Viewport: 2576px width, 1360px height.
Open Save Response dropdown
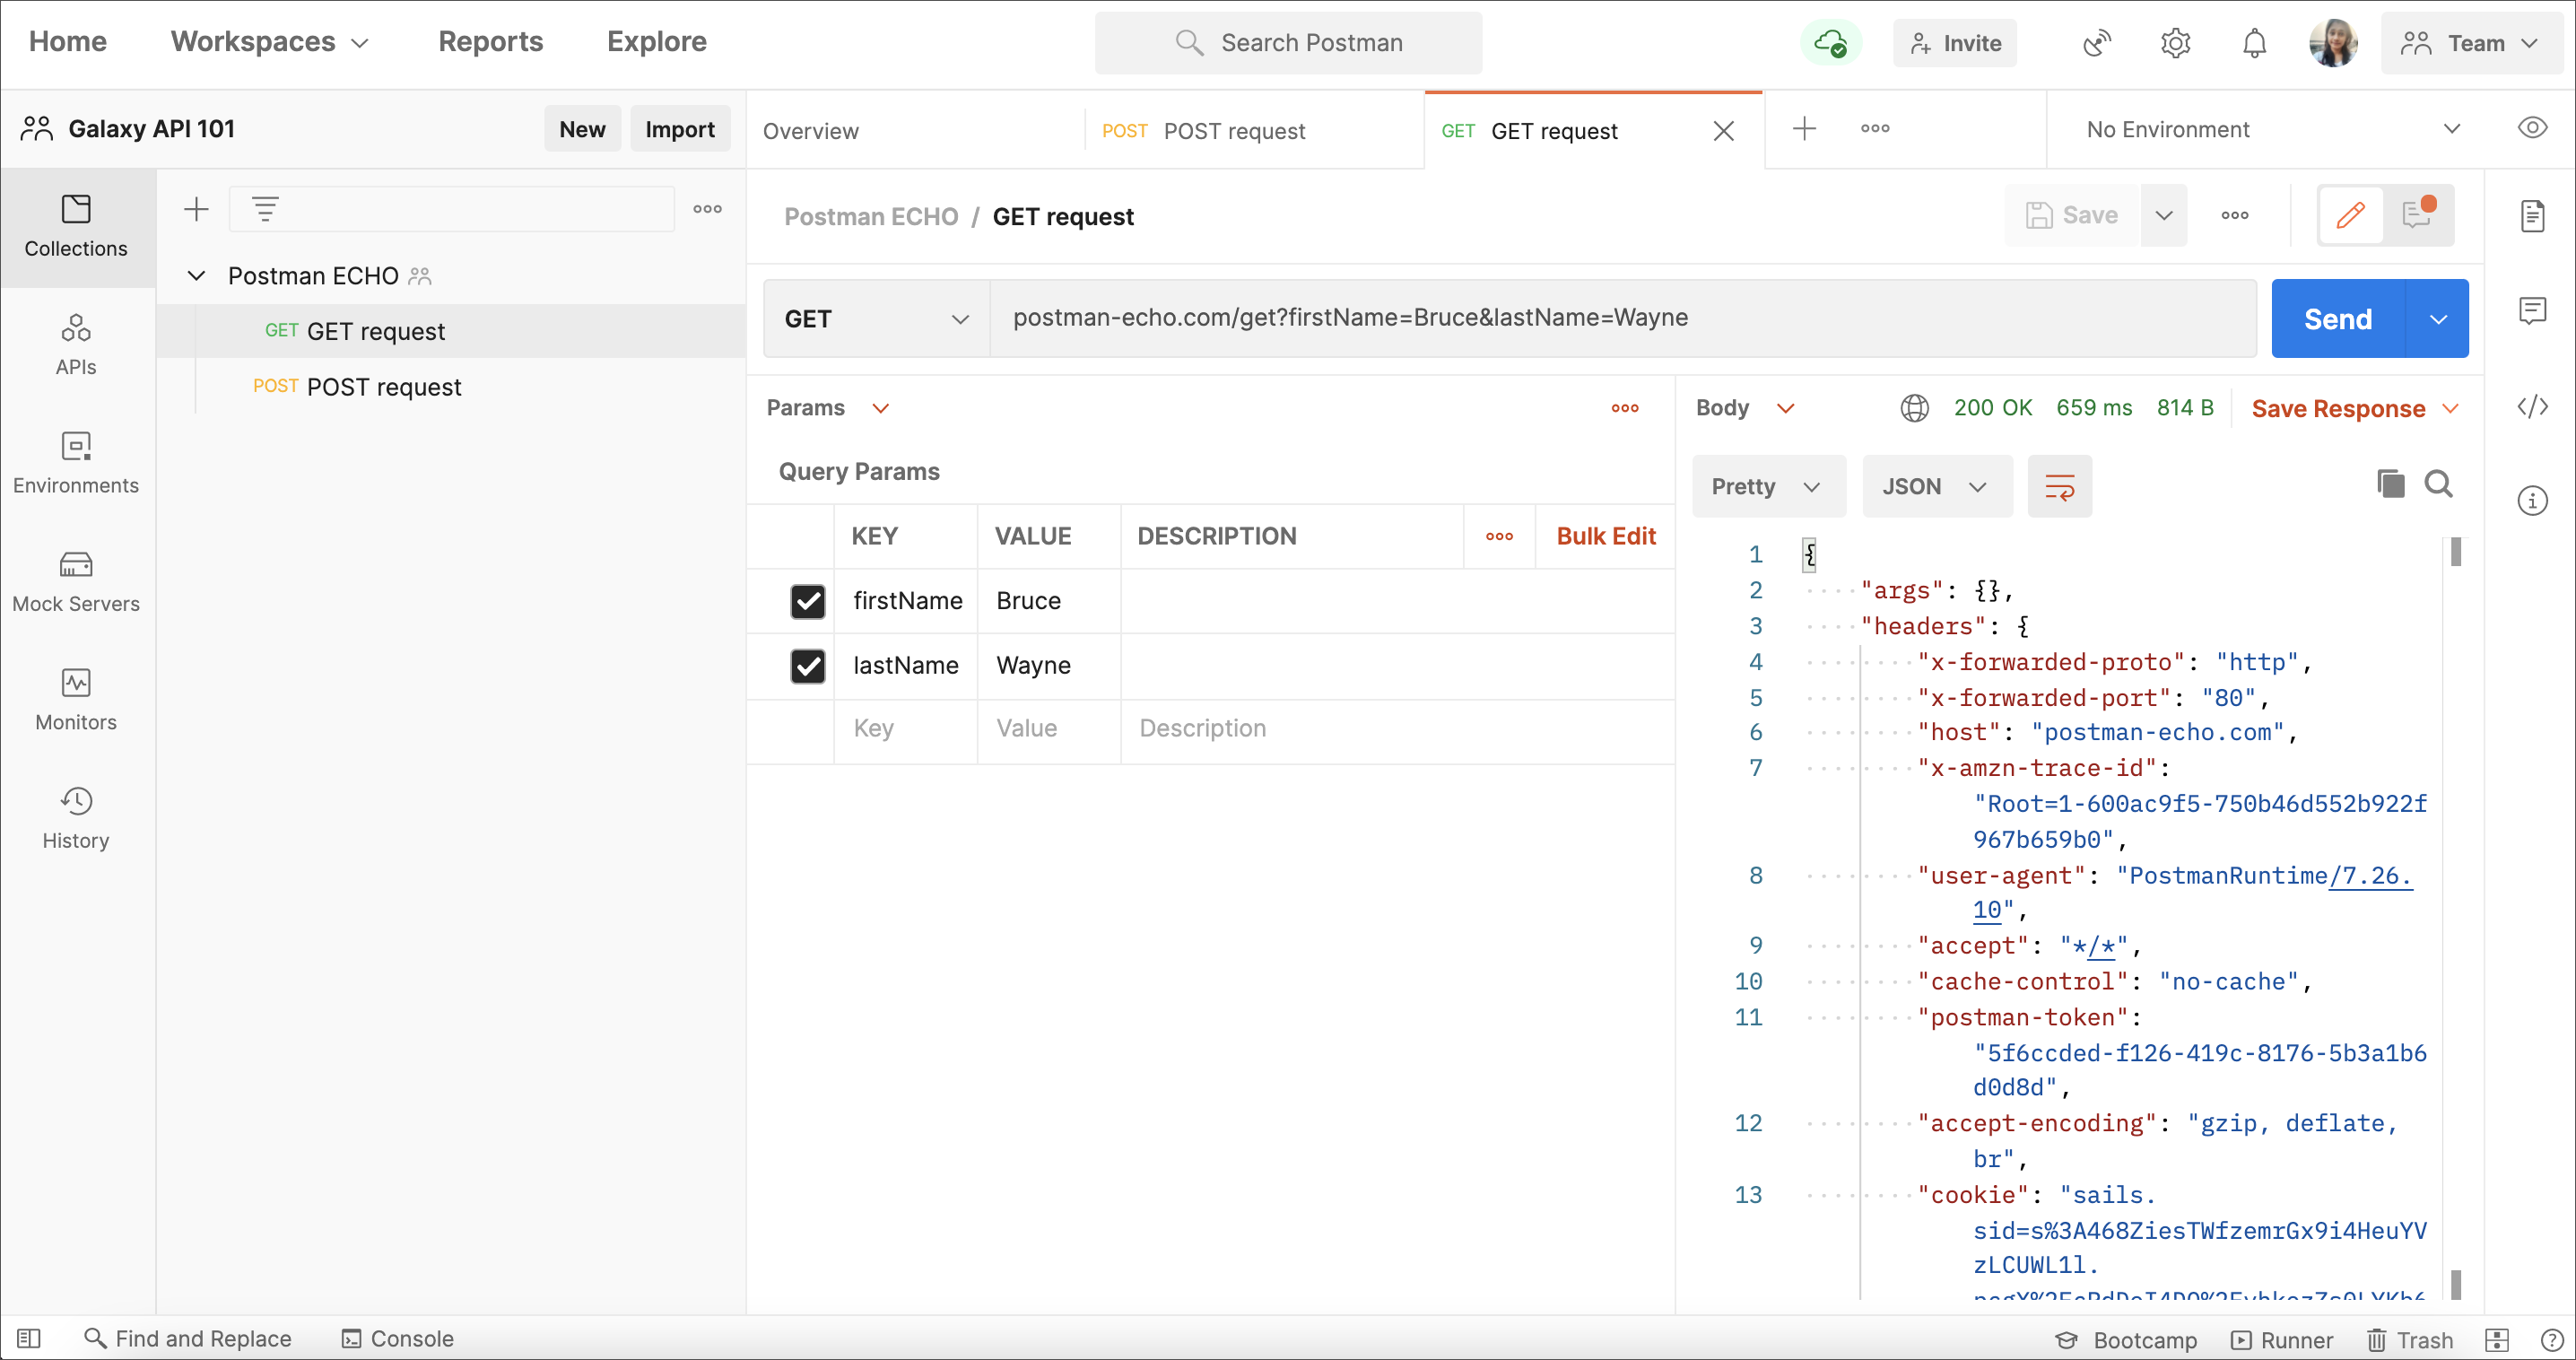(x=2354, y=408)
